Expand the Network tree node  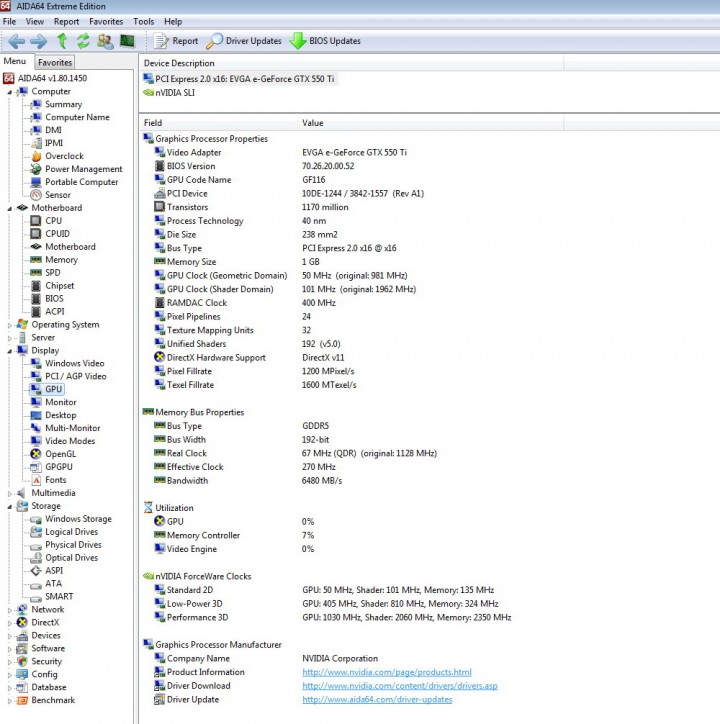pos(10,609)
